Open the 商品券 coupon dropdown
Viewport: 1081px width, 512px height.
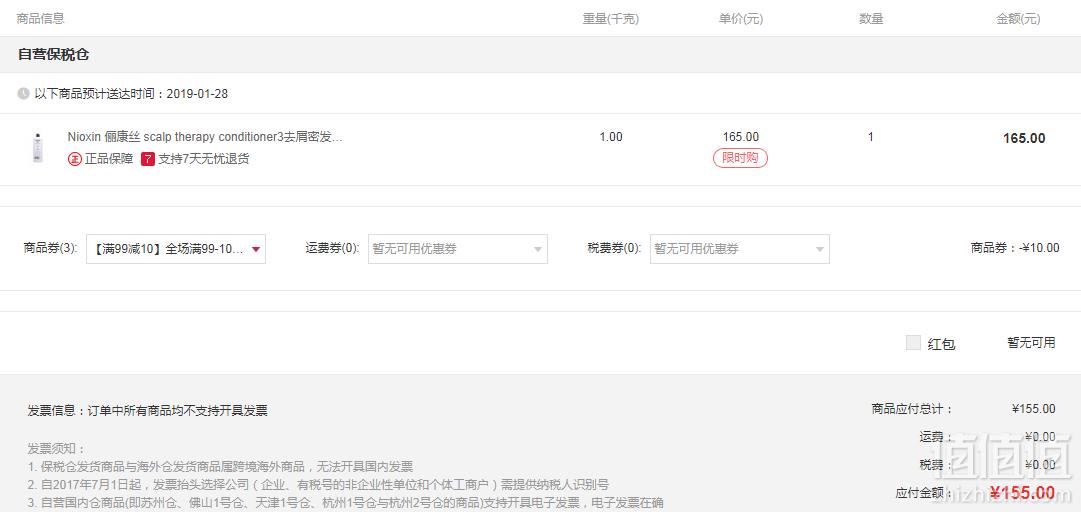pyautogui.click(x=176, y=249)
